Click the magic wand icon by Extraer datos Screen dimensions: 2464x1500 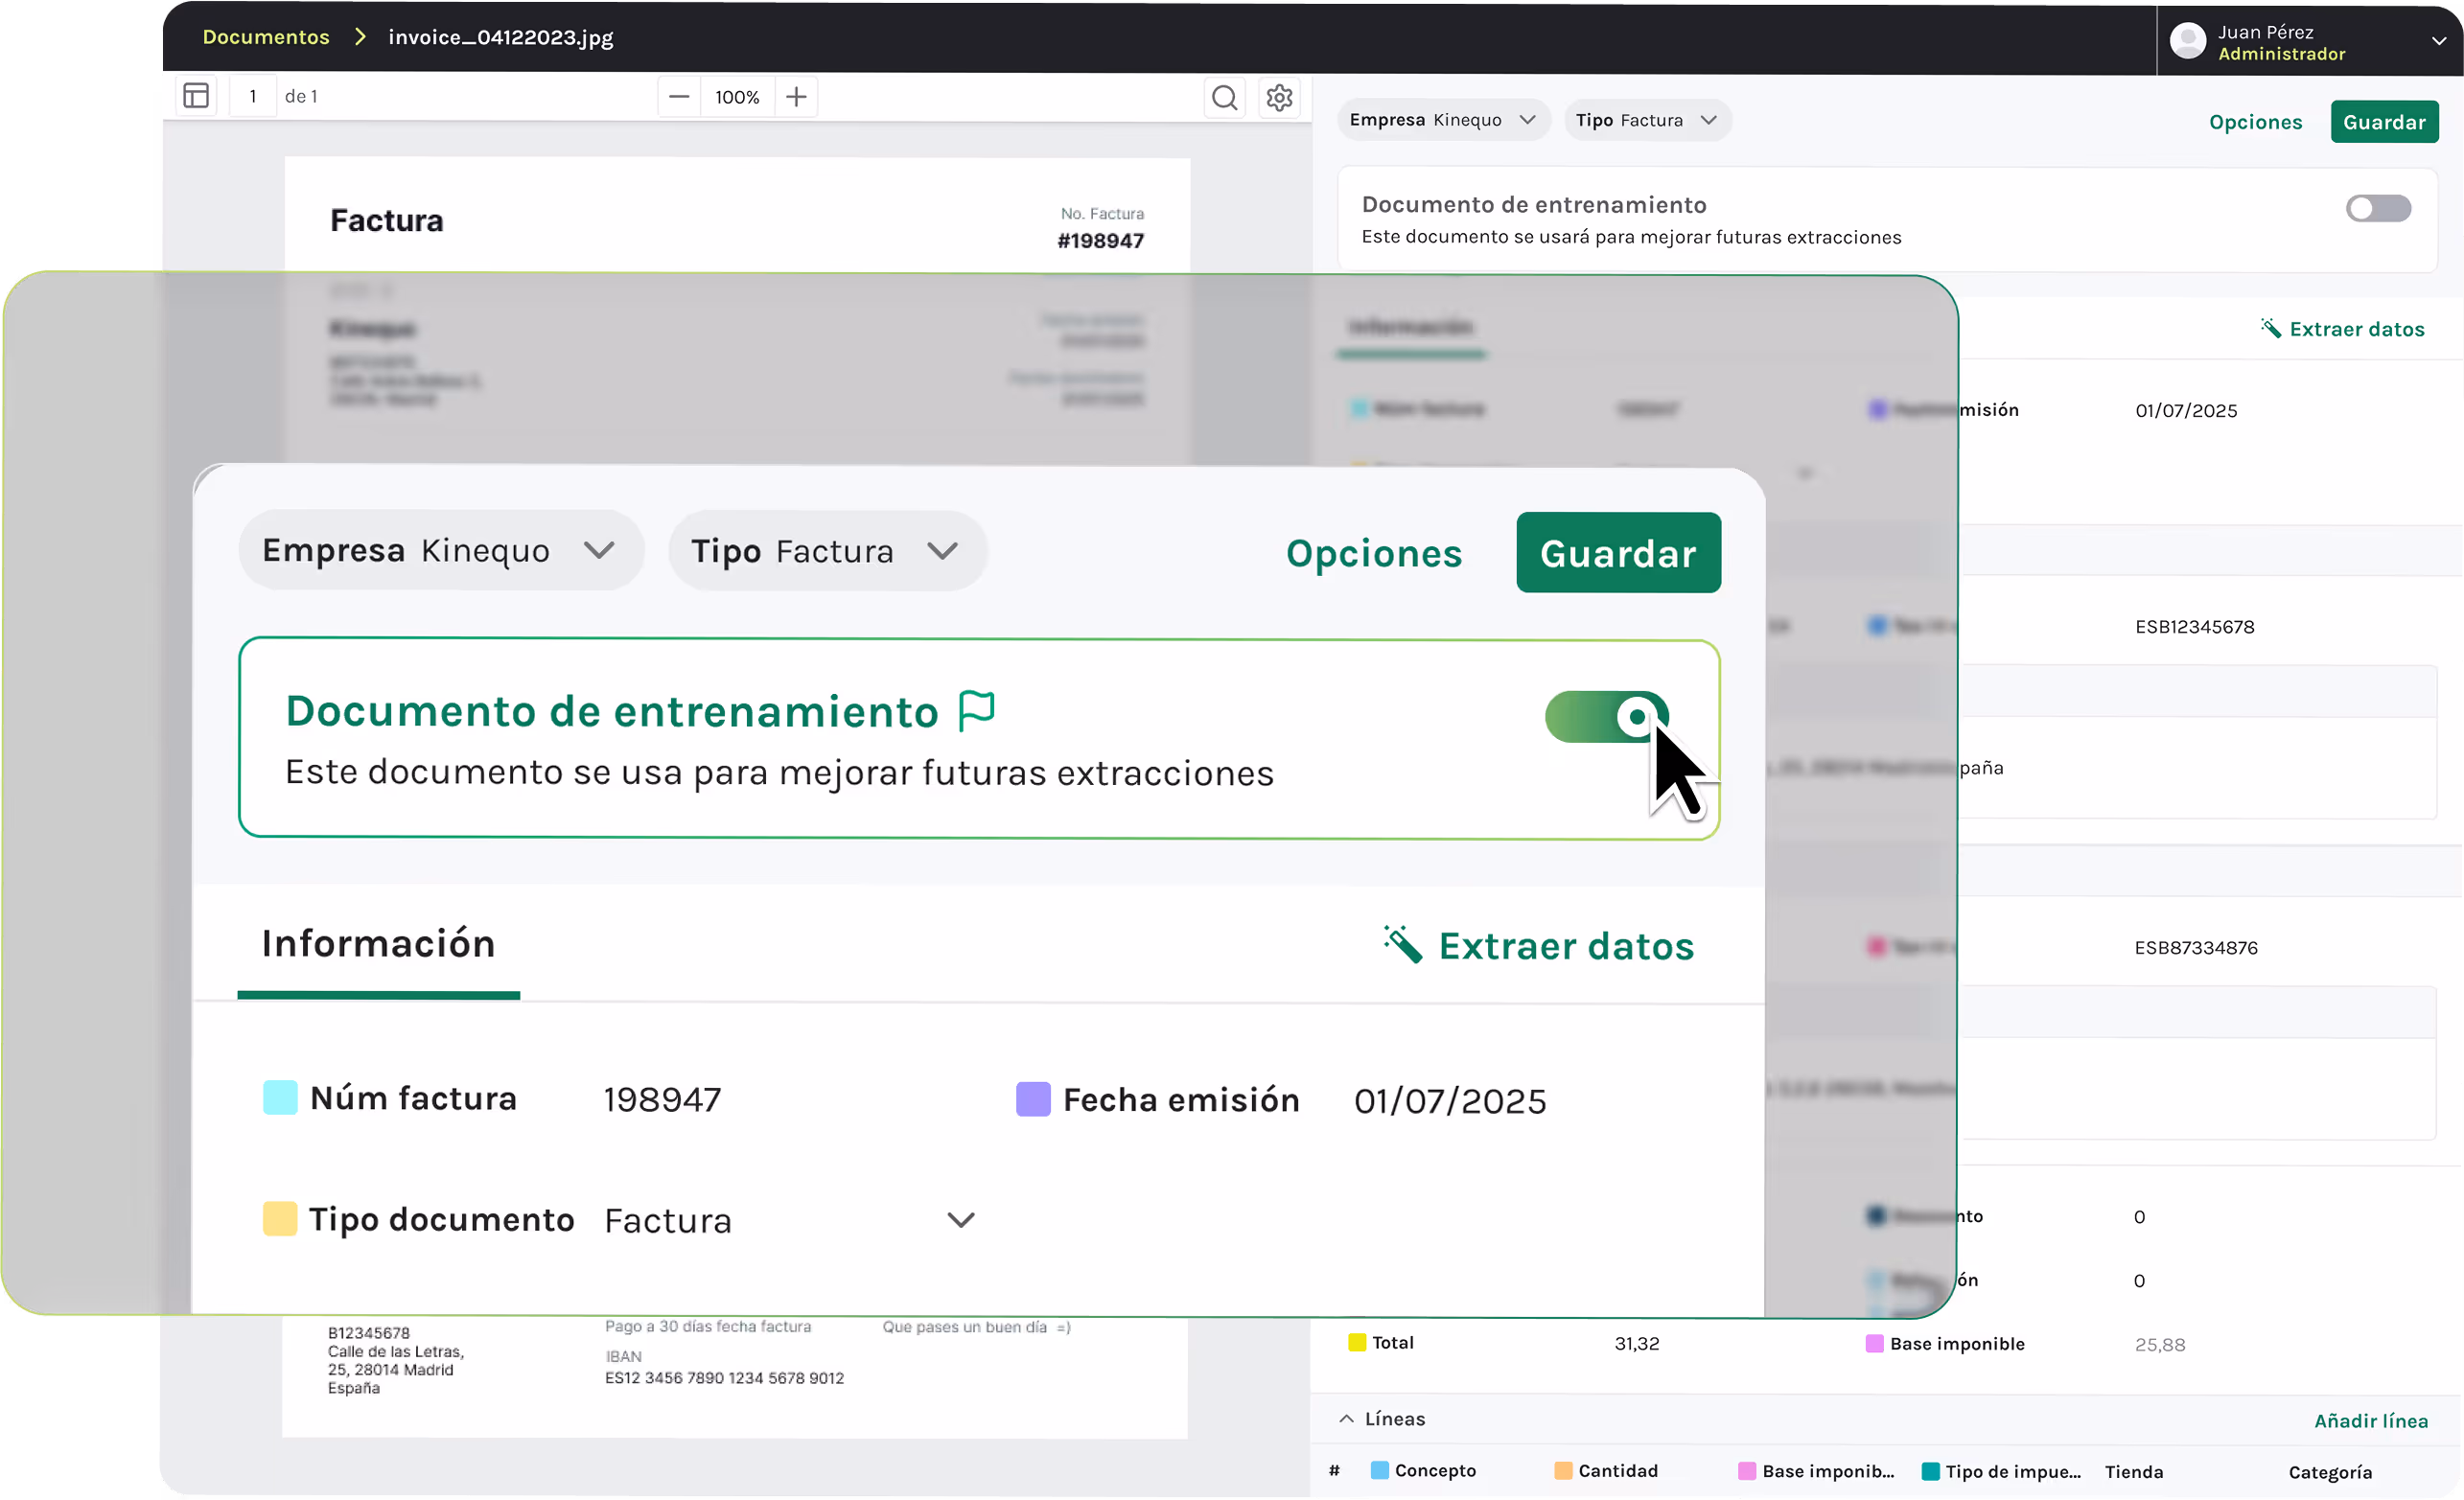(1402, 944)
